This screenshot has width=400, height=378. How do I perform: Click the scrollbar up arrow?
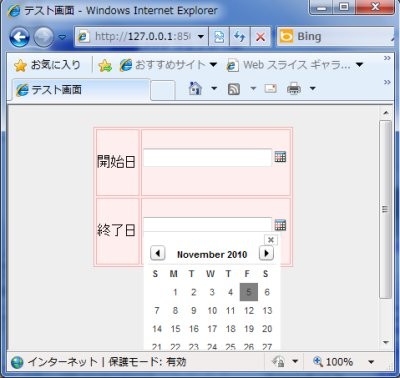coord(386,113)
